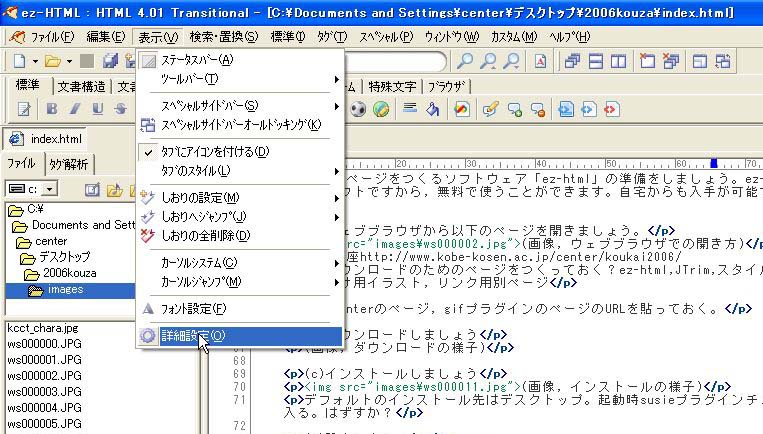The height and width of the screenshot is (434, 763).
Task: Open the タグ(T) menu
Action: [332, 37]
